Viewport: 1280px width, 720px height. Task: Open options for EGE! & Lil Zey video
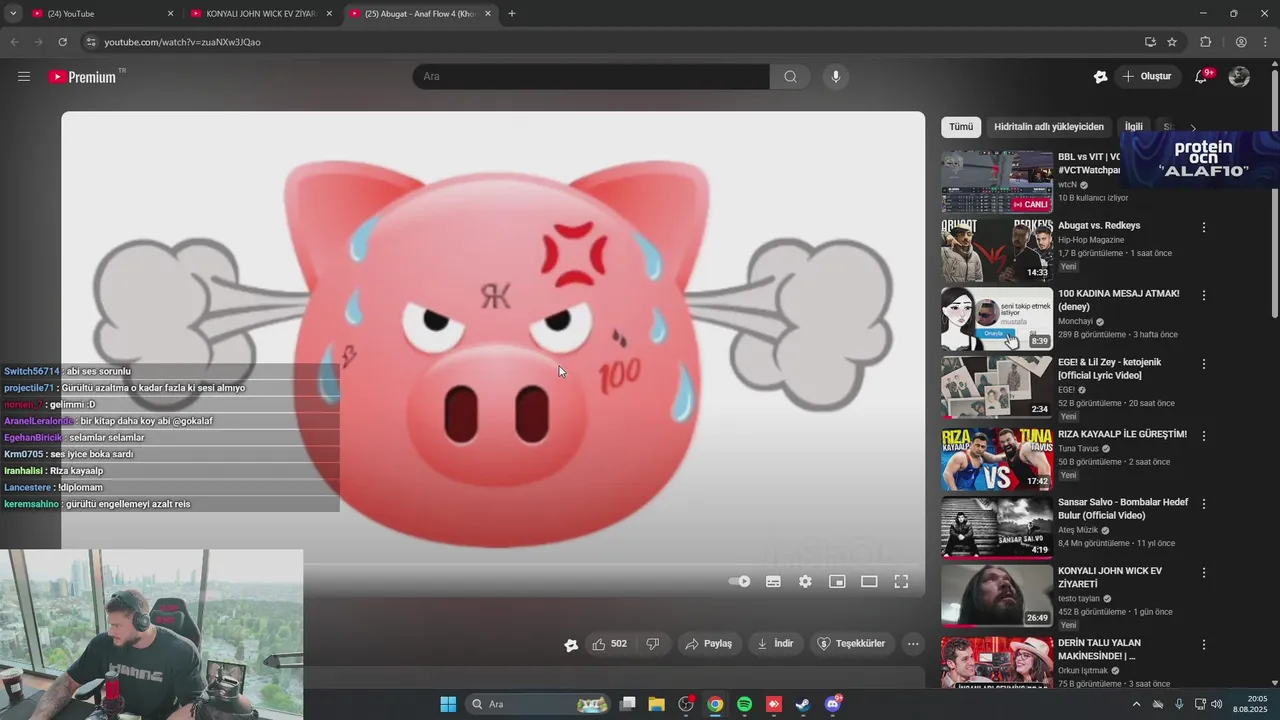coord(1204,364)
